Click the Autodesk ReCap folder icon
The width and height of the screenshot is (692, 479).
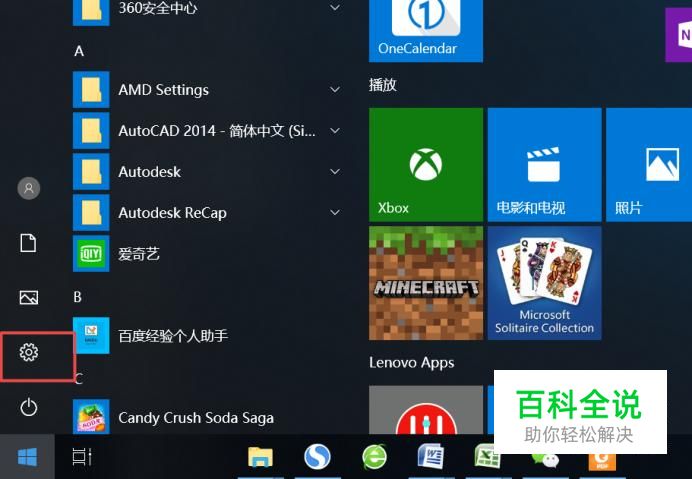click(x=91, y=212)
